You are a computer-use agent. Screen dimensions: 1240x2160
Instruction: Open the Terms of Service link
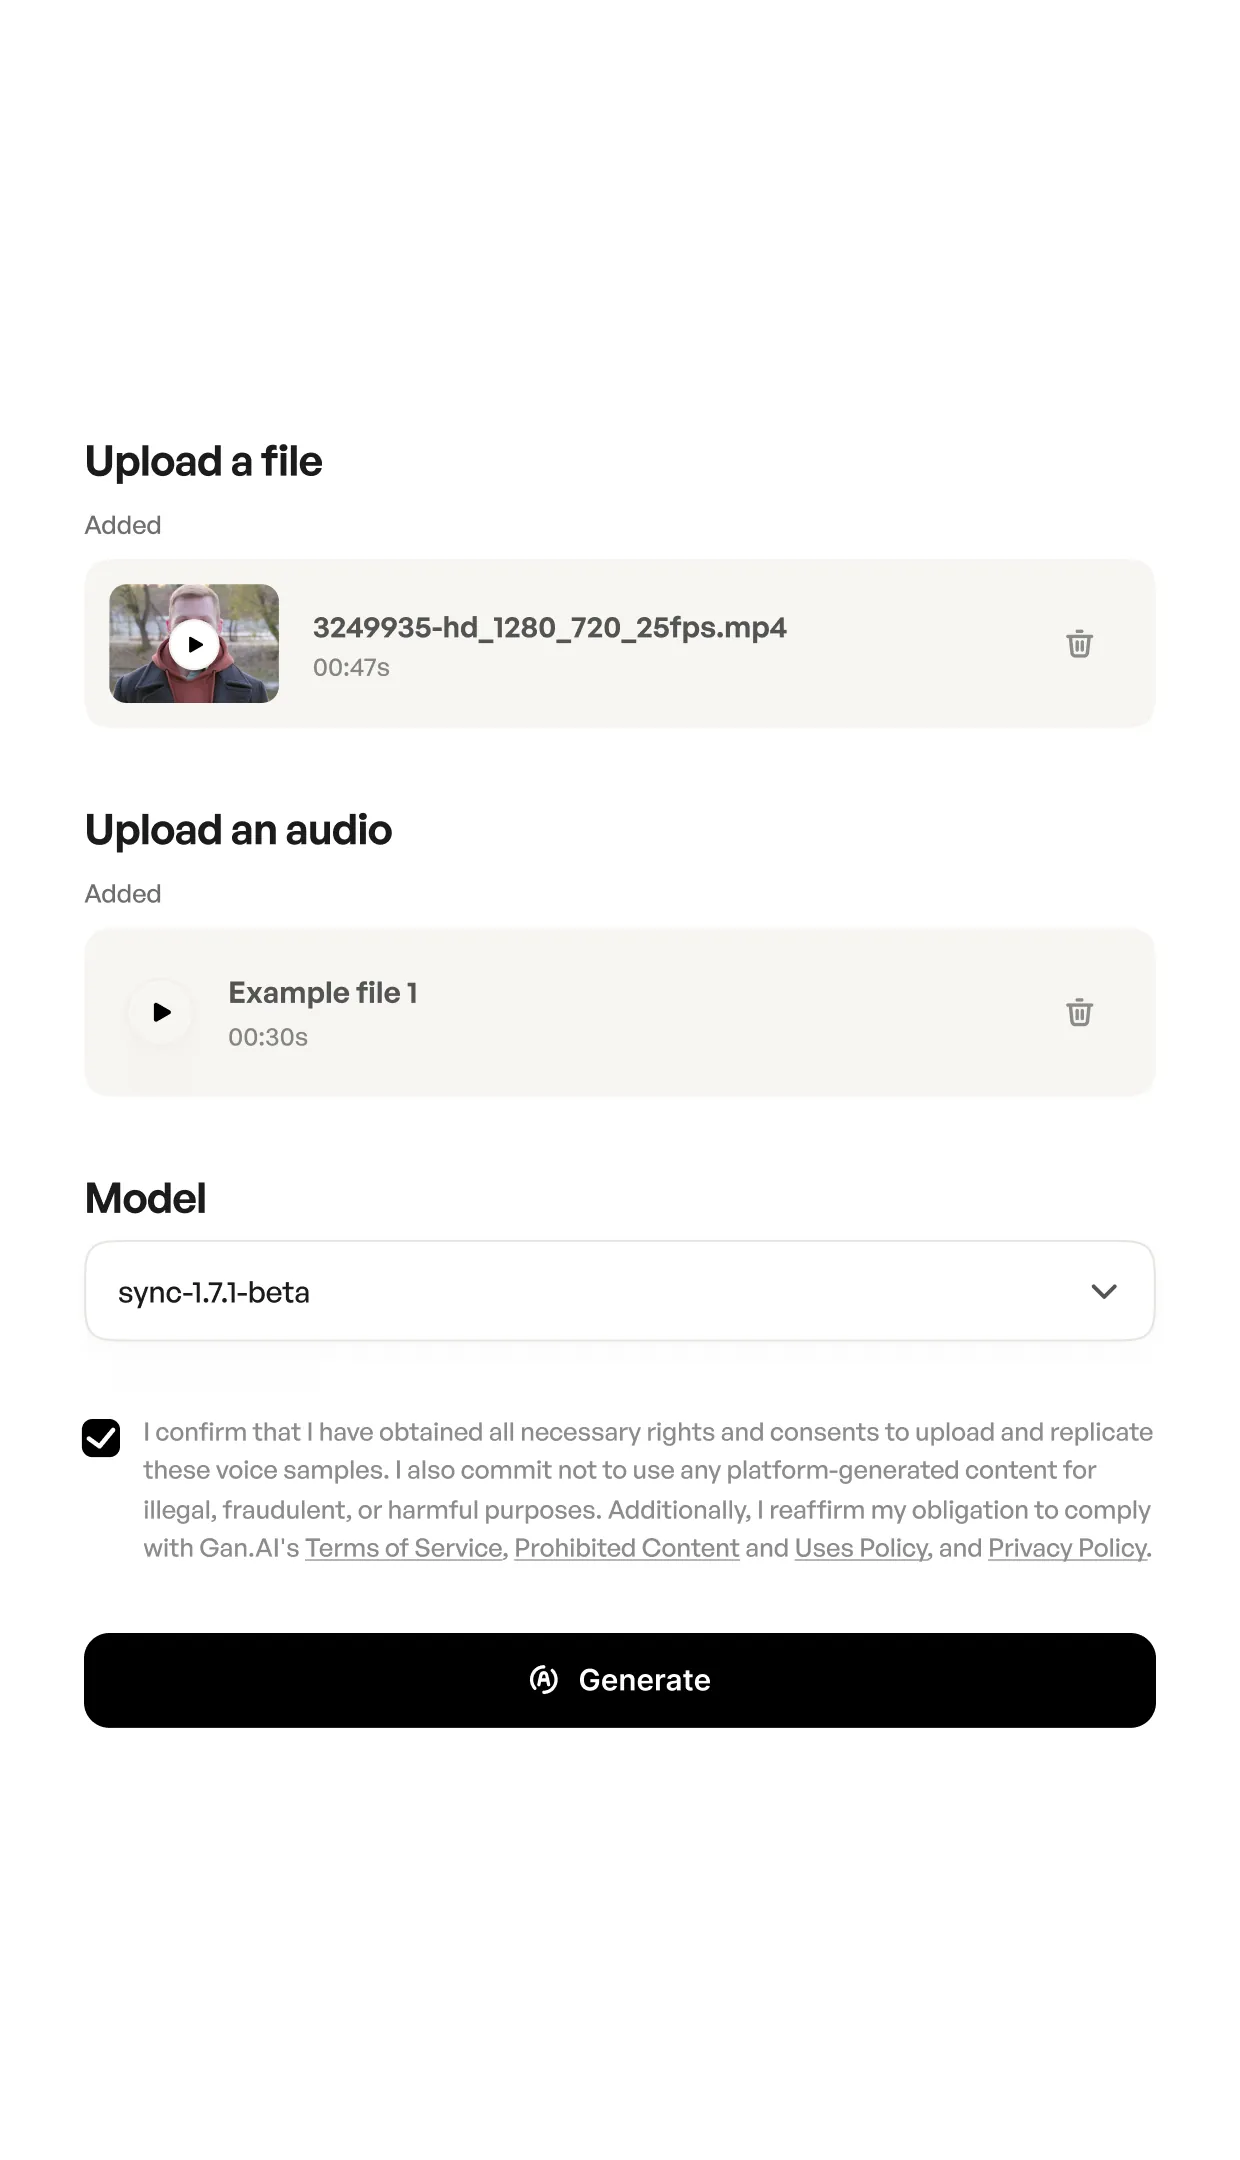tap(404, 1548)
